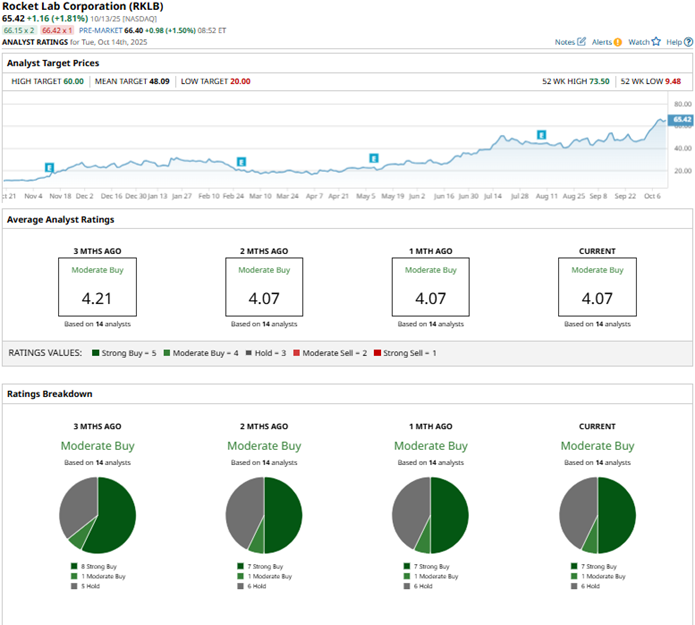
Task: Click the Watch star icon
Action: (x=656, y=42)
